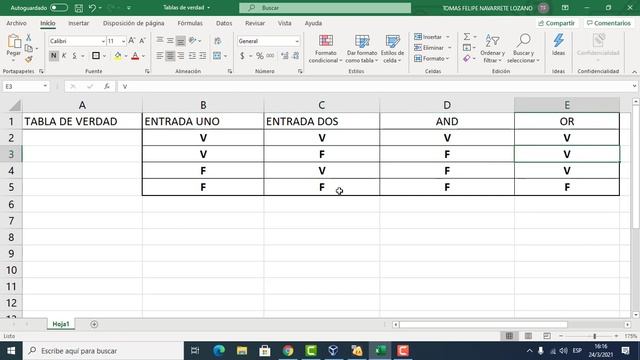Viewport: 640px width, 360px height.
Task: Open Conditional Formatting (Formato condicional)
Action: point(325,49)
